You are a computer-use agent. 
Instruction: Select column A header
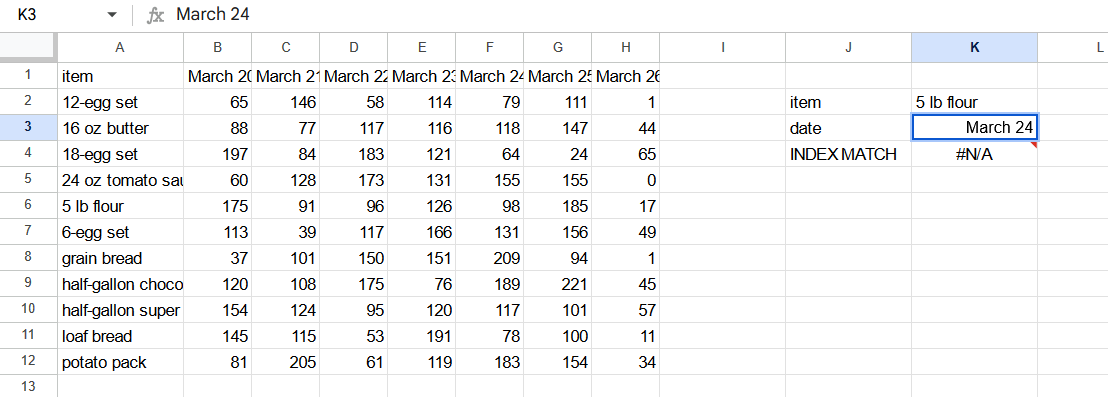tap(120, 47)
